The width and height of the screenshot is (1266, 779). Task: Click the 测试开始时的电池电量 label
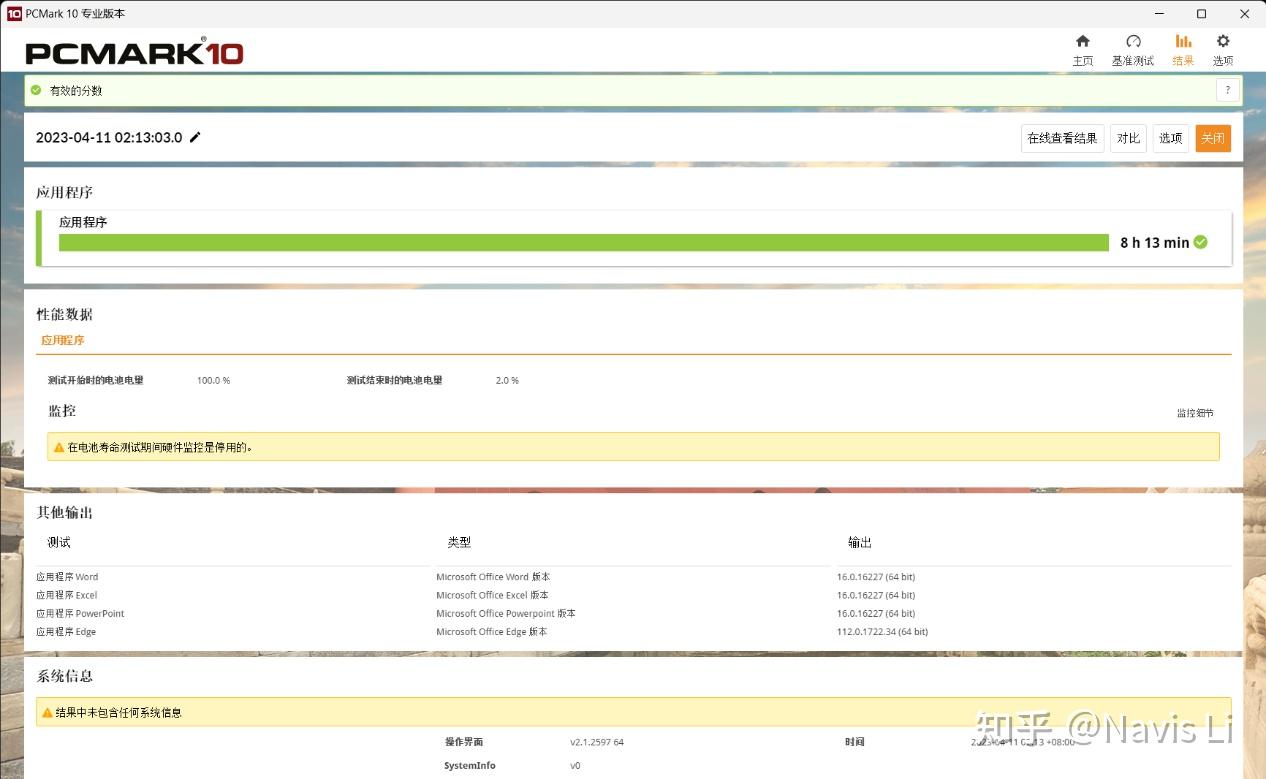pos(96,381)
